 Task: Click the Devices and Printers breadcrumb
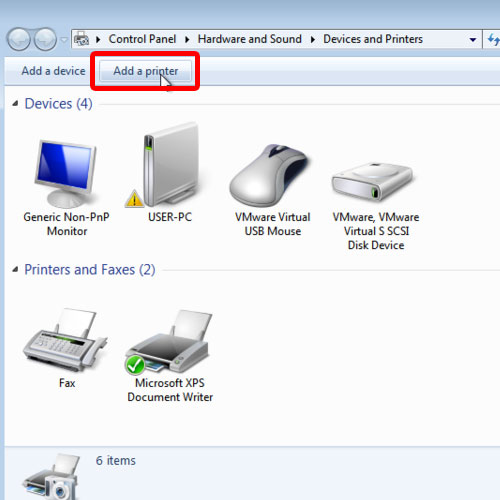pos(373,39)
